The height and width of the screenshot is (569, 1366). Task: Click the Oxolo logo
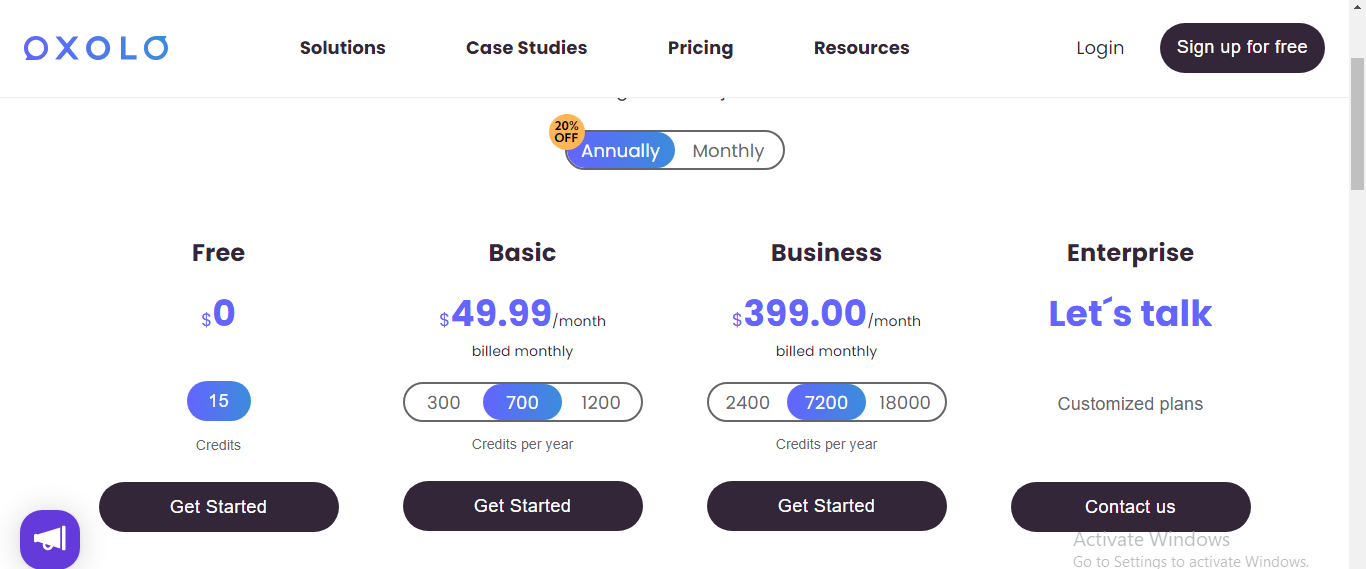coord(96,48)
